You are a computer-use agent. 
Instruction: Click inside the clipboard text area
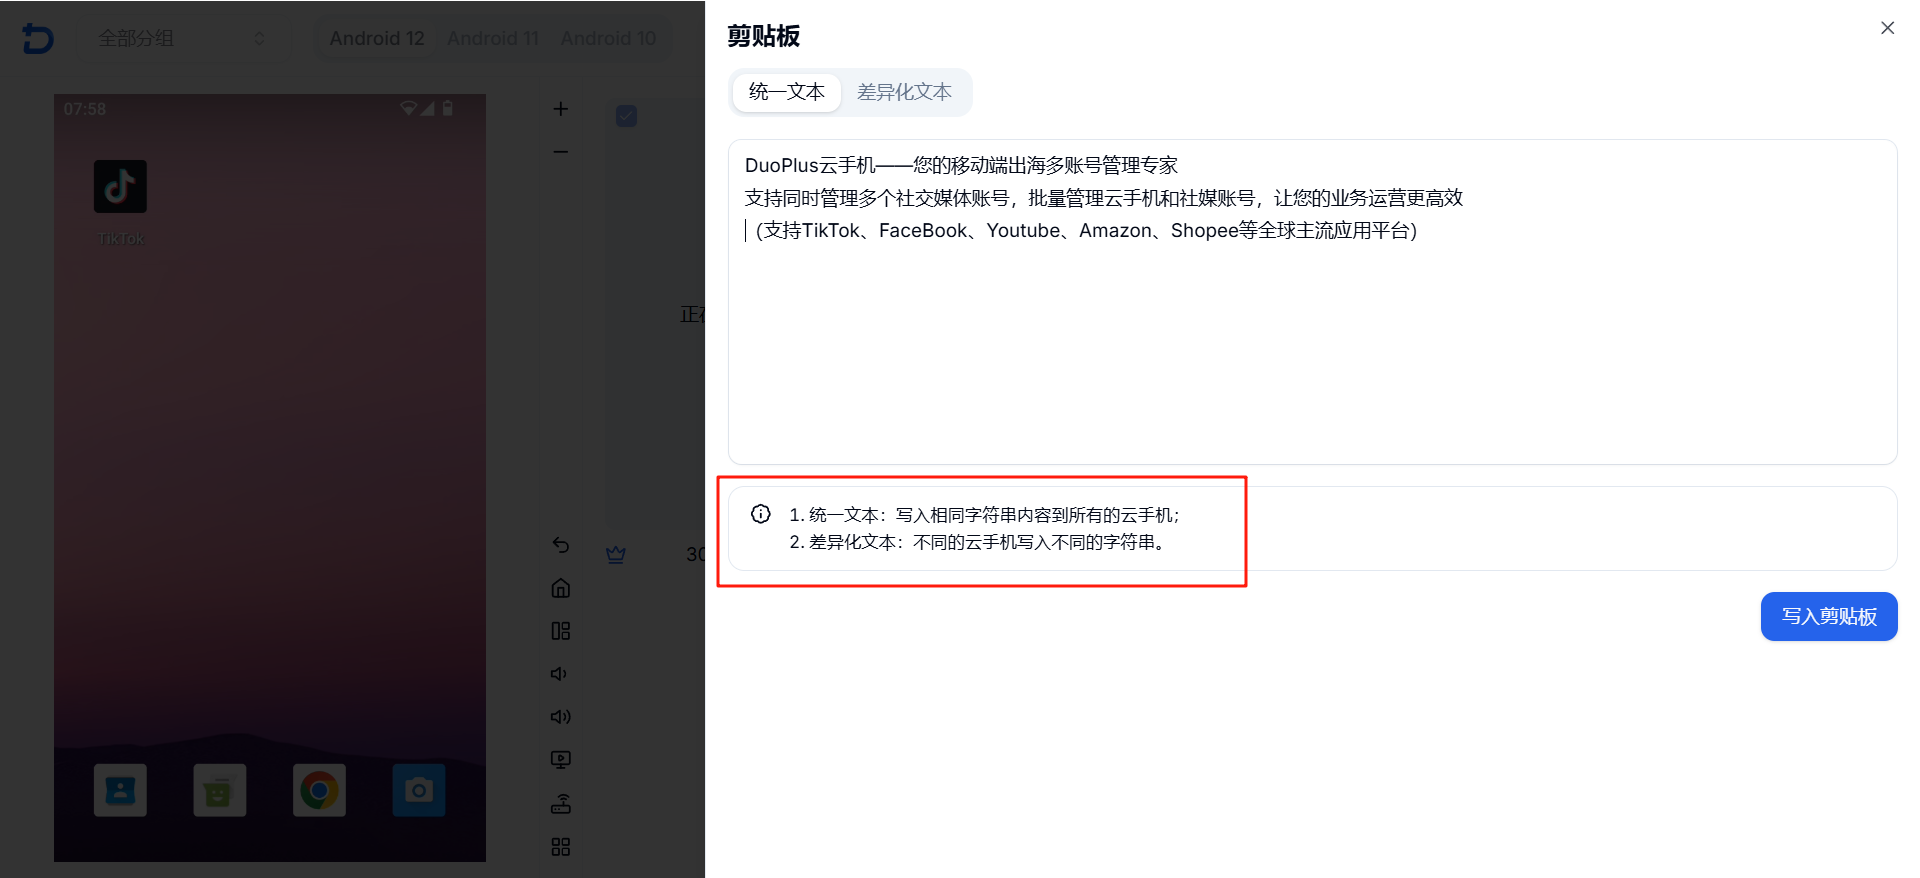point(1312,302)
